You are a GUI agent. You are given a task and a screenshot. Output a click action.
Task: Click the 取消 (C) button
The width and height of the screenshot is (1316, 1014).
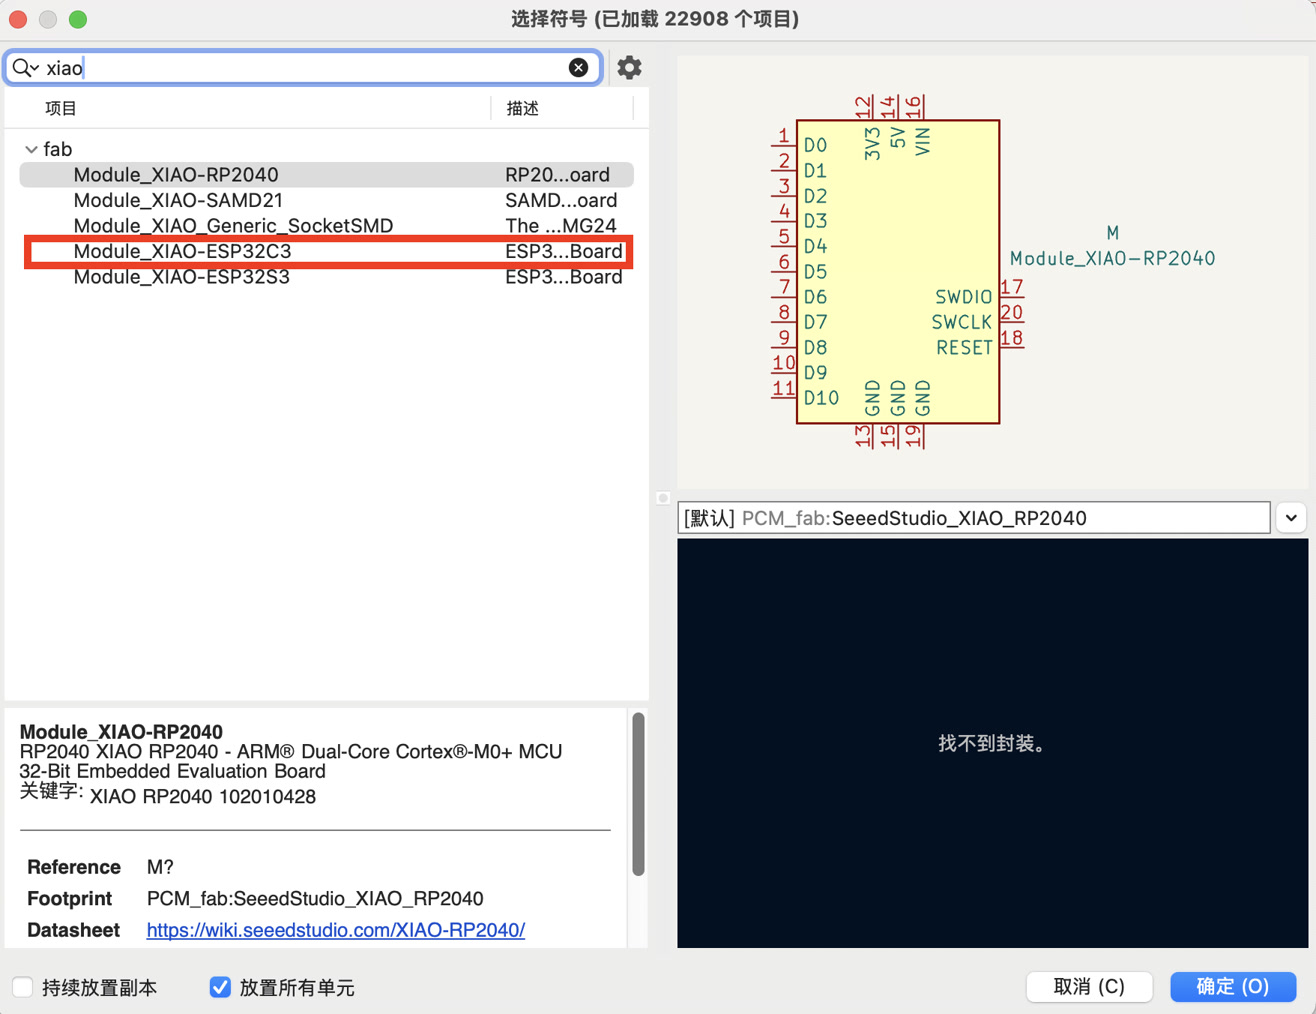1089,987
